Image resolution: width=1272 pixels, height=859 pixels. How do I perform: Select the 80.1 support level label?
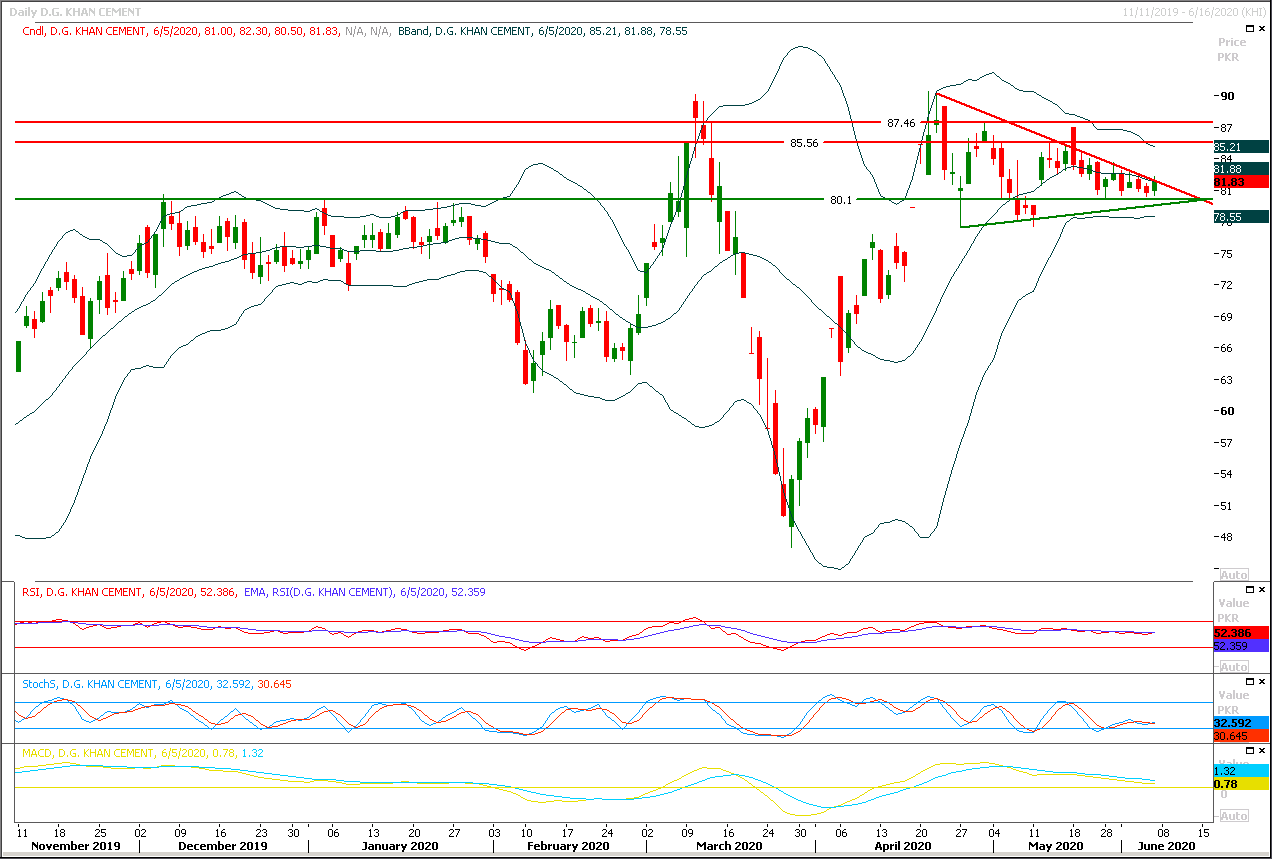coord(841,200)
